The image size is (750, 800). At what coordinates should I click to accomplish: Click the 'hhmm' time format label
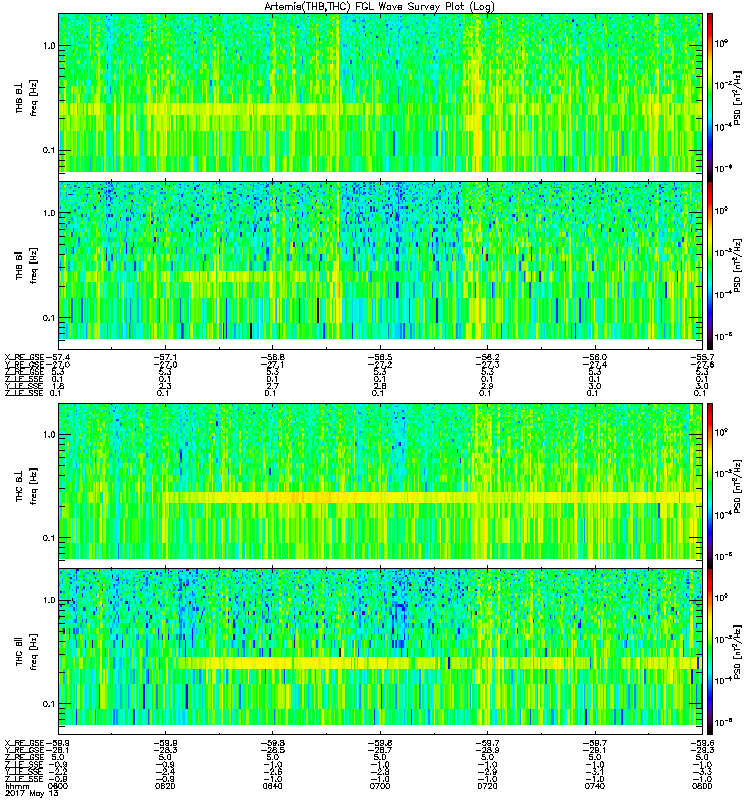pos(17,786)
